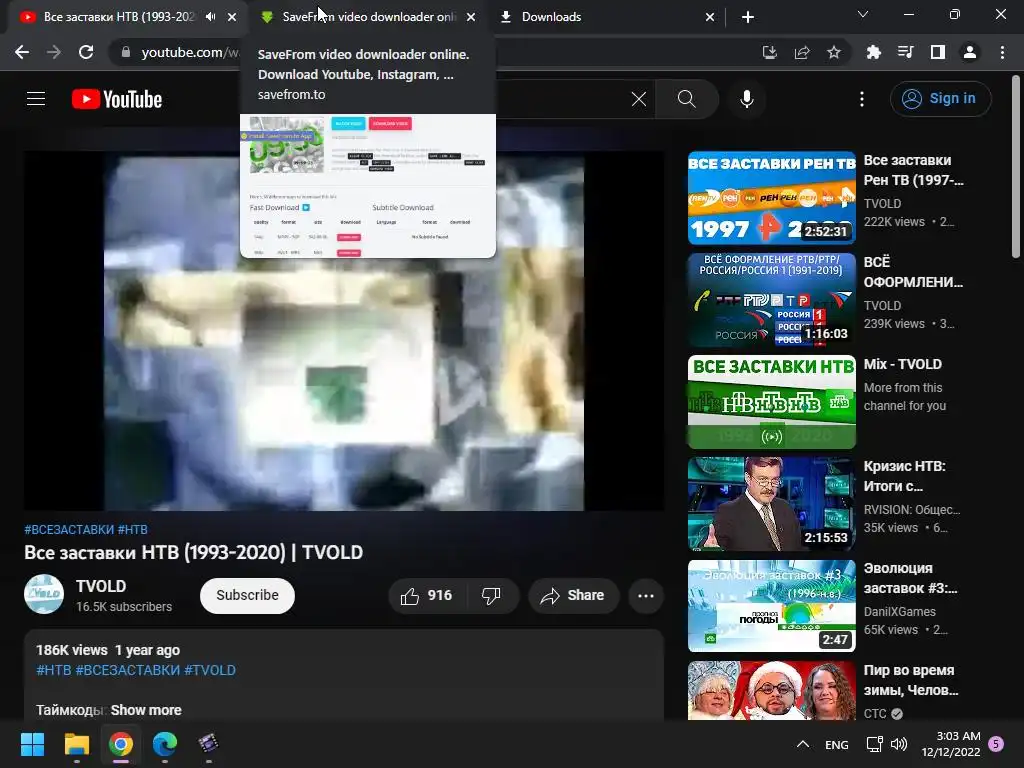Open TVOLD channel avatar
This screenshot has width=1024, height=768.
44,594
